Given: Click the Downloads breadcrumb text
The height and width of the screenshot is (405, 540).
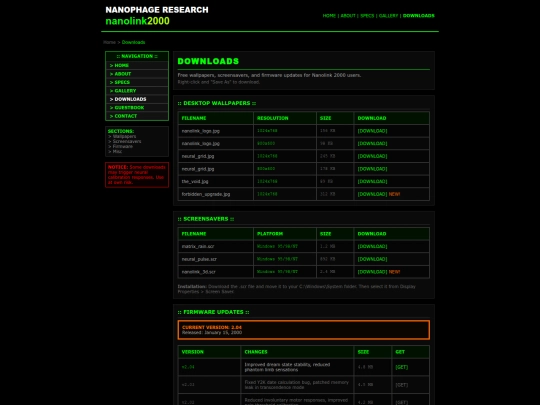Looking at the screenshot, I should pyautogui.click(x=133, y=42).
